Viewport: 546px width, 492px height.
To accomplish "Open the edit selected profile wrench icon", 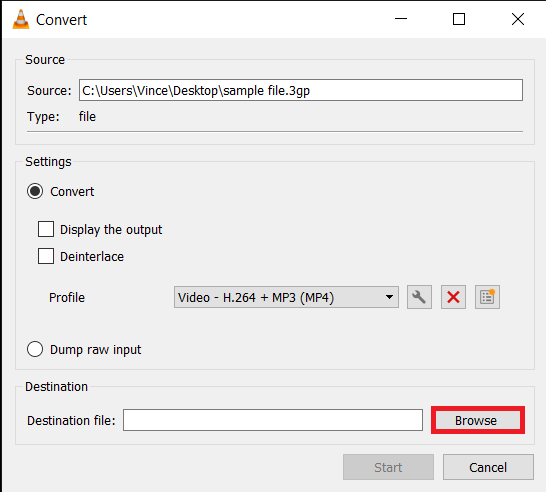I will [419, 297].
